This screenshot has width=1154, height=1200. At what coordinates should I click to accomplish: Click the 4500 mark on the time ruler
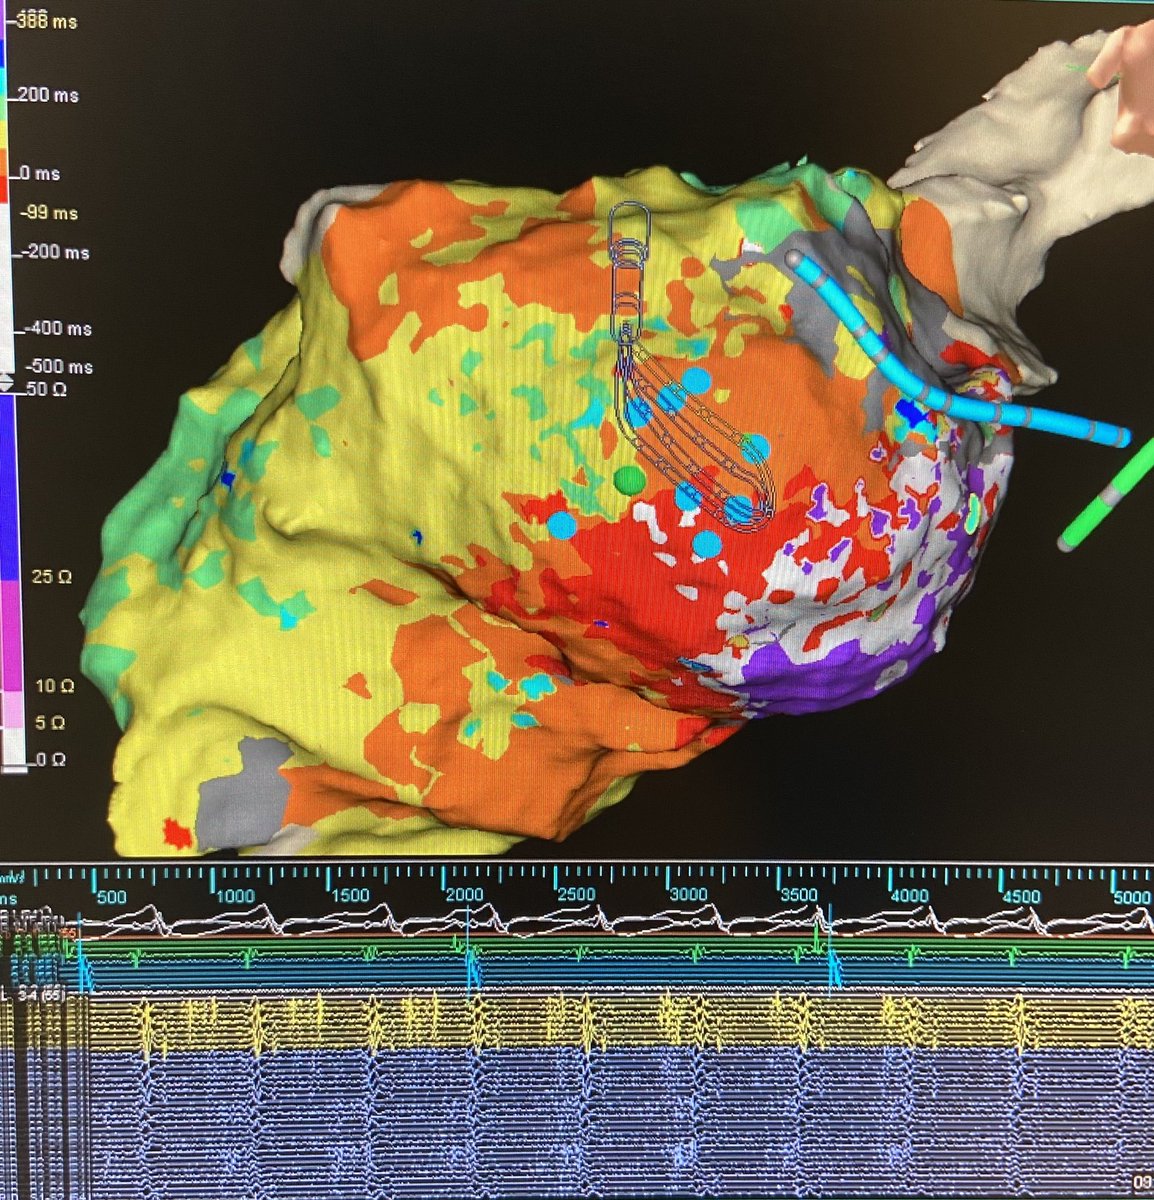(1021, 896)
